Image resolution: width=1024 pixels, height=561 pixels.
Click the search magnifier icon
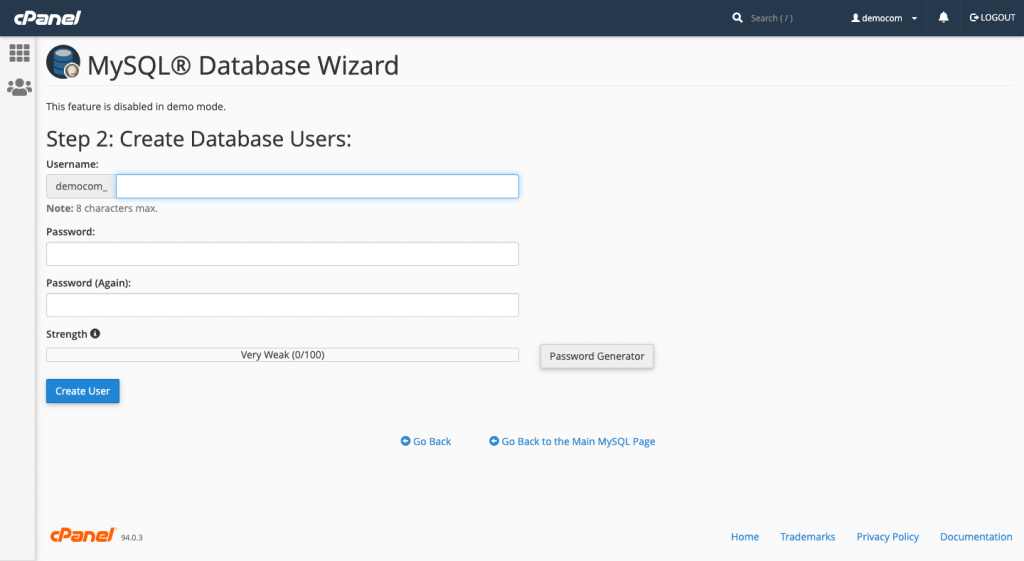click(737, 18)
